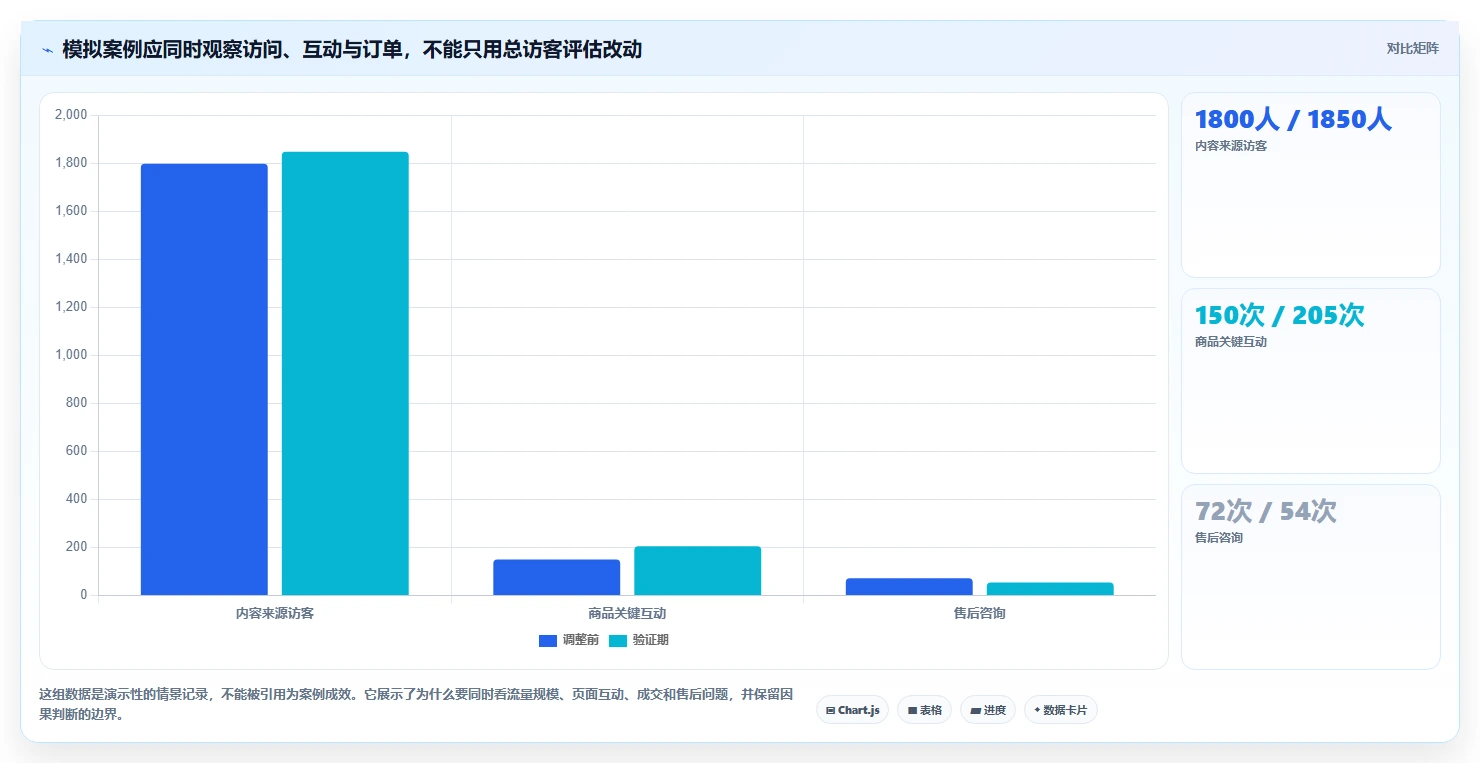1480x763 pixels.
Task: Click the cyan 售后咨询 bar
Action: (1050, 588)
